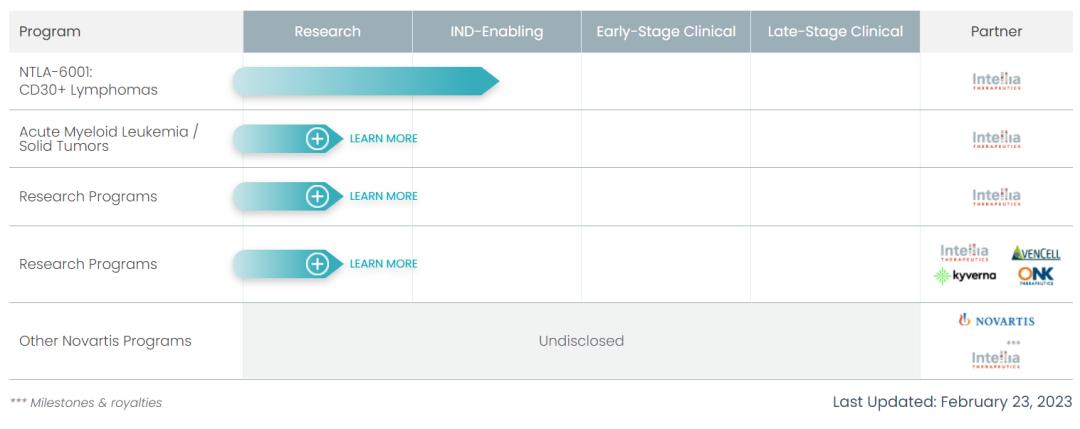Open Learn More in second Research Programs row

click(x=383, y=264)
